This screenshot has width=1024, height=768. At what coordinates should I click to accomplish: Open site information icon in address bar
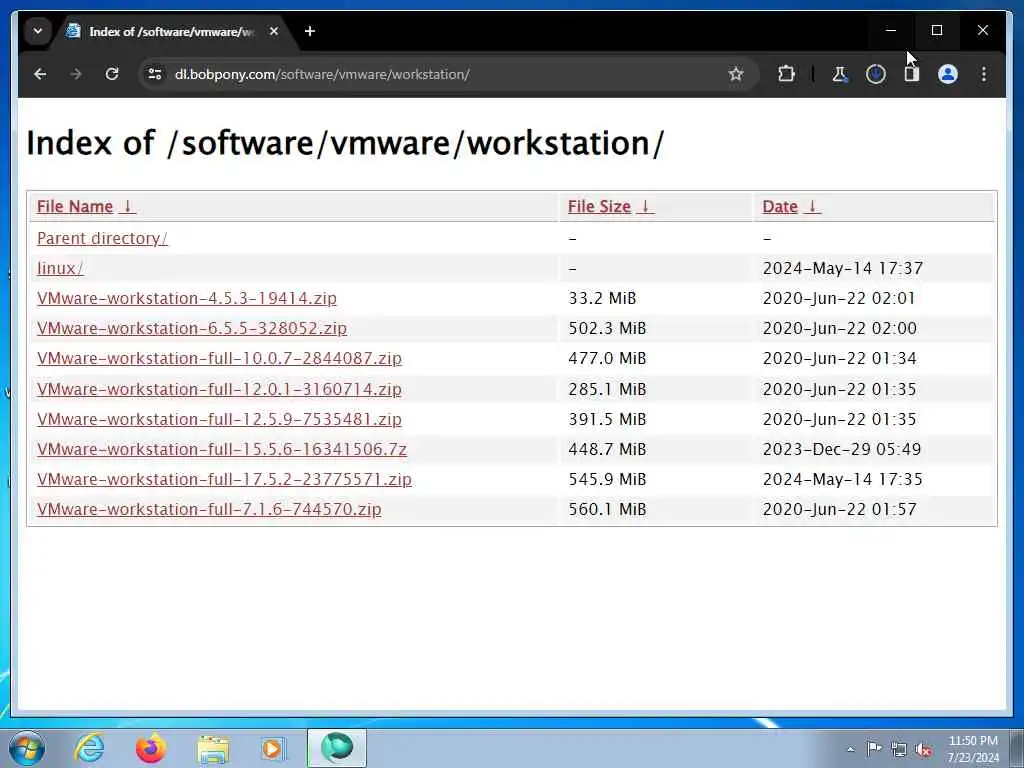coord(155,74)
